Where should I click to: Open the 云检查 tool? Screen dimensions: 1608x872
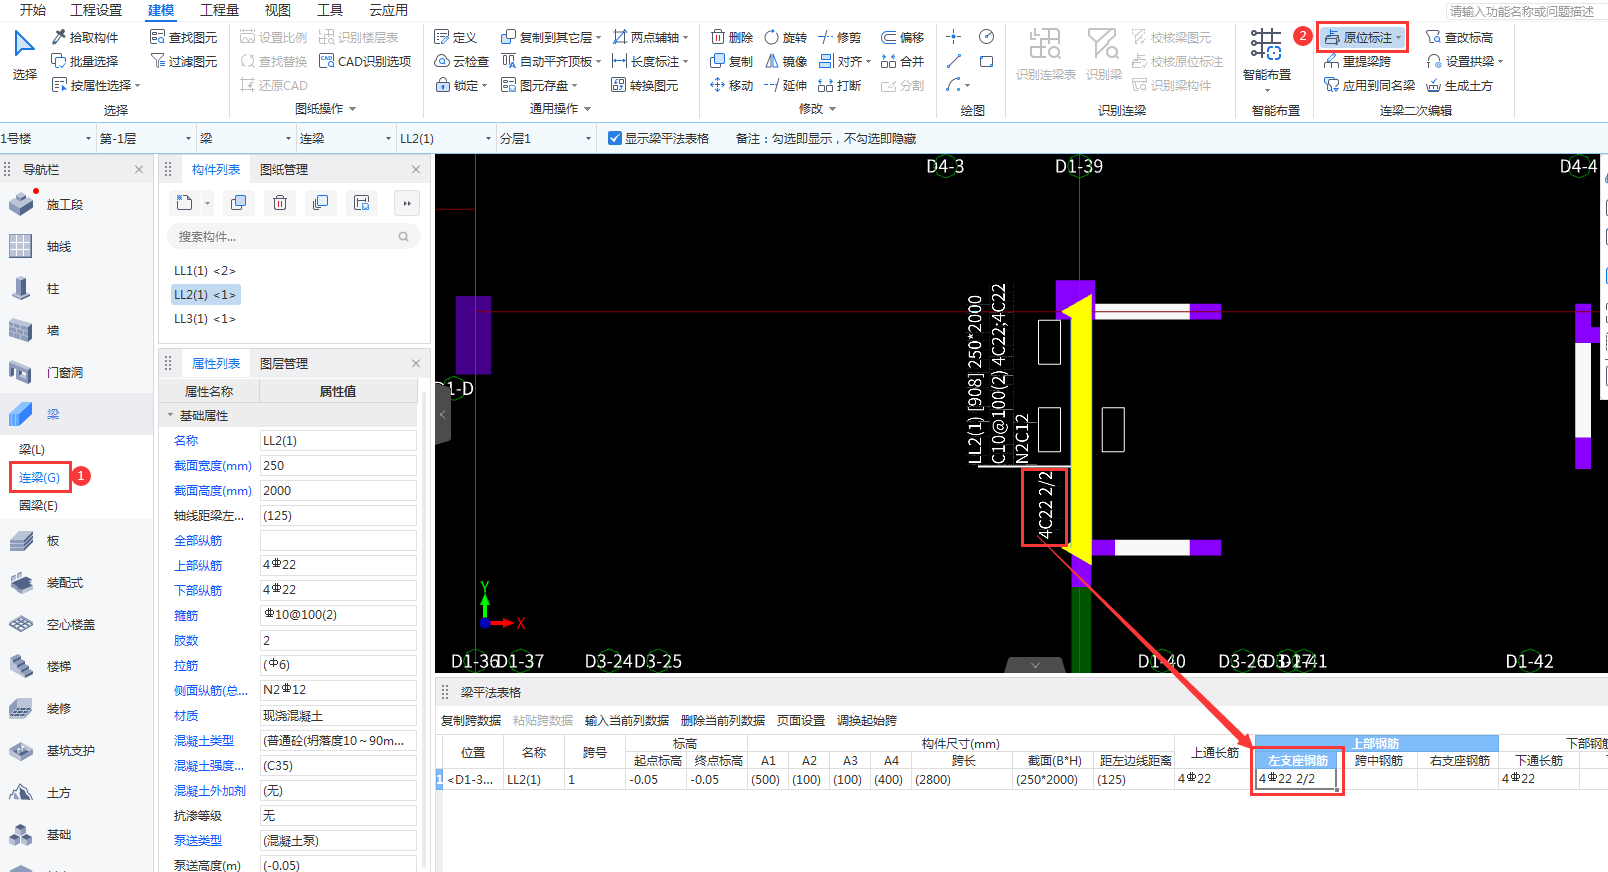(x=462, y=61)
